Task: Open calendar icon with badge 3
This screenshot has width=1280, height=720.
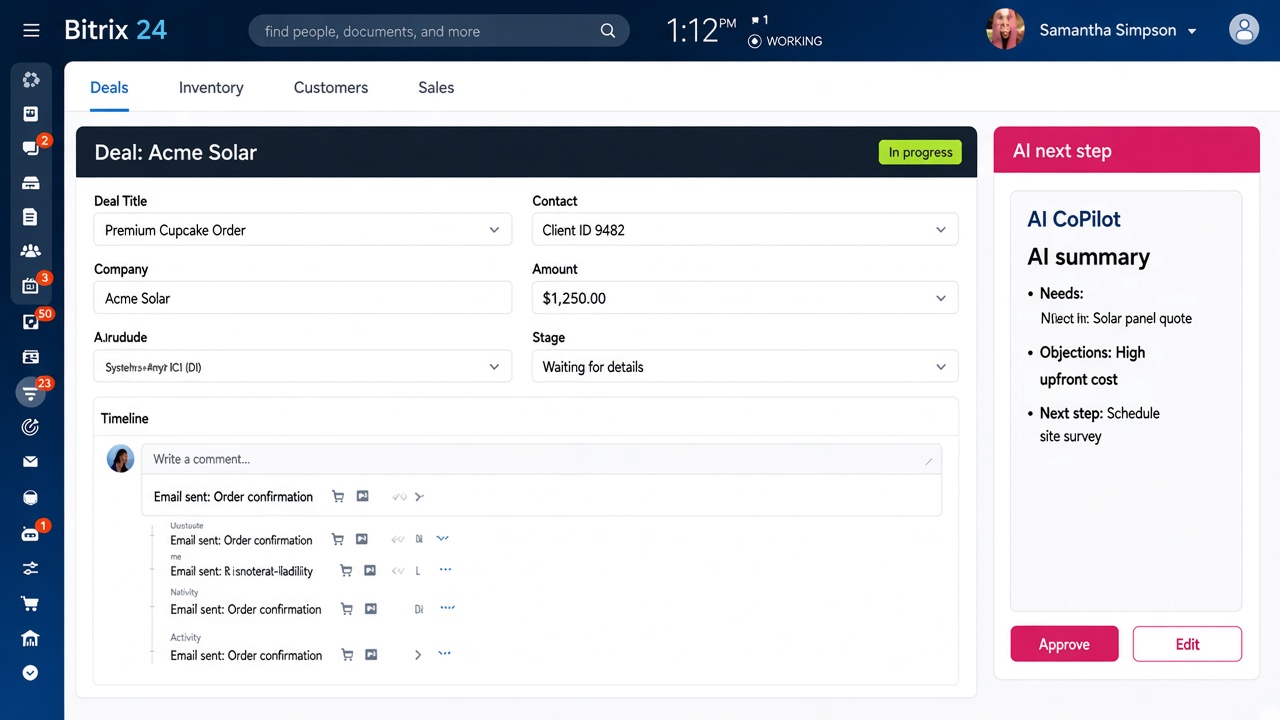Action: pos(31,286)
